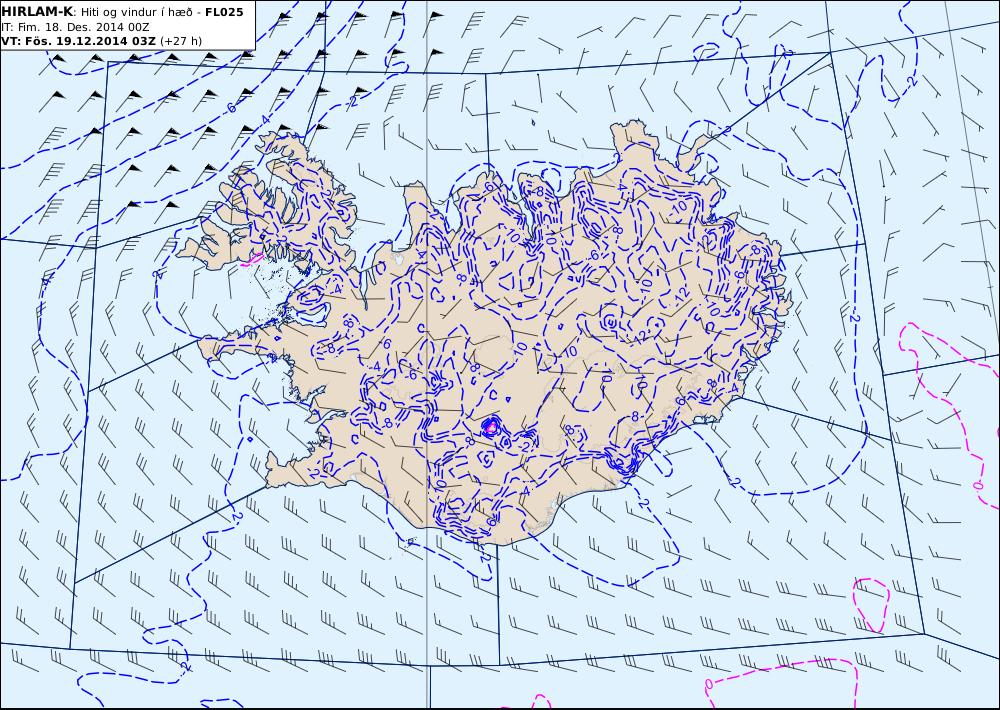Select the 'IT: Fim. 18. Des. 2014 00Z' line
This screenshot has width=1000, height=710.
[75, 27]
